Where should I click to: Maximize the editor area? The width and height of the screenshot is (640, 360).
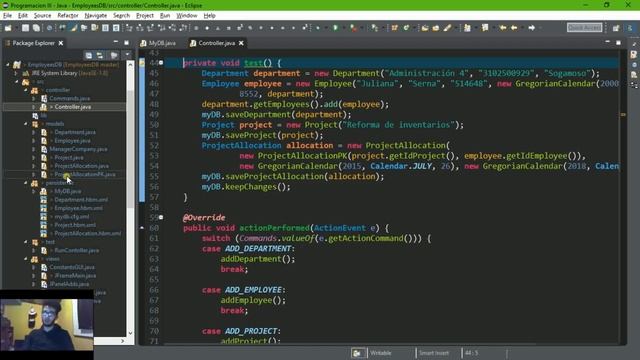coord(618,42)
